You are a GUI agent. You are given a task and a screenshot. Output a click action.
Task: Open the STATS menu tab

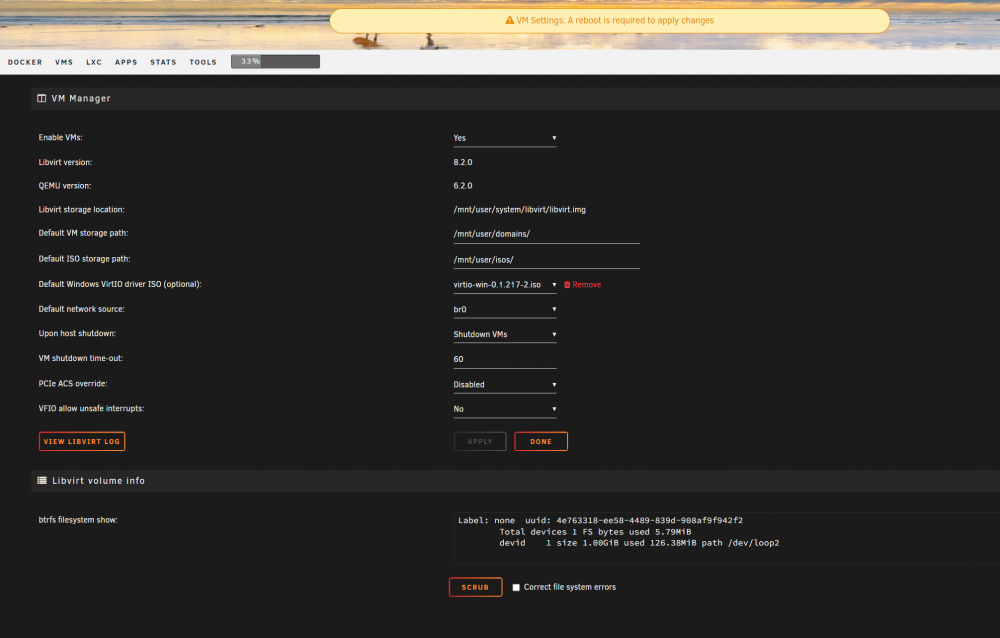(163, 62)
